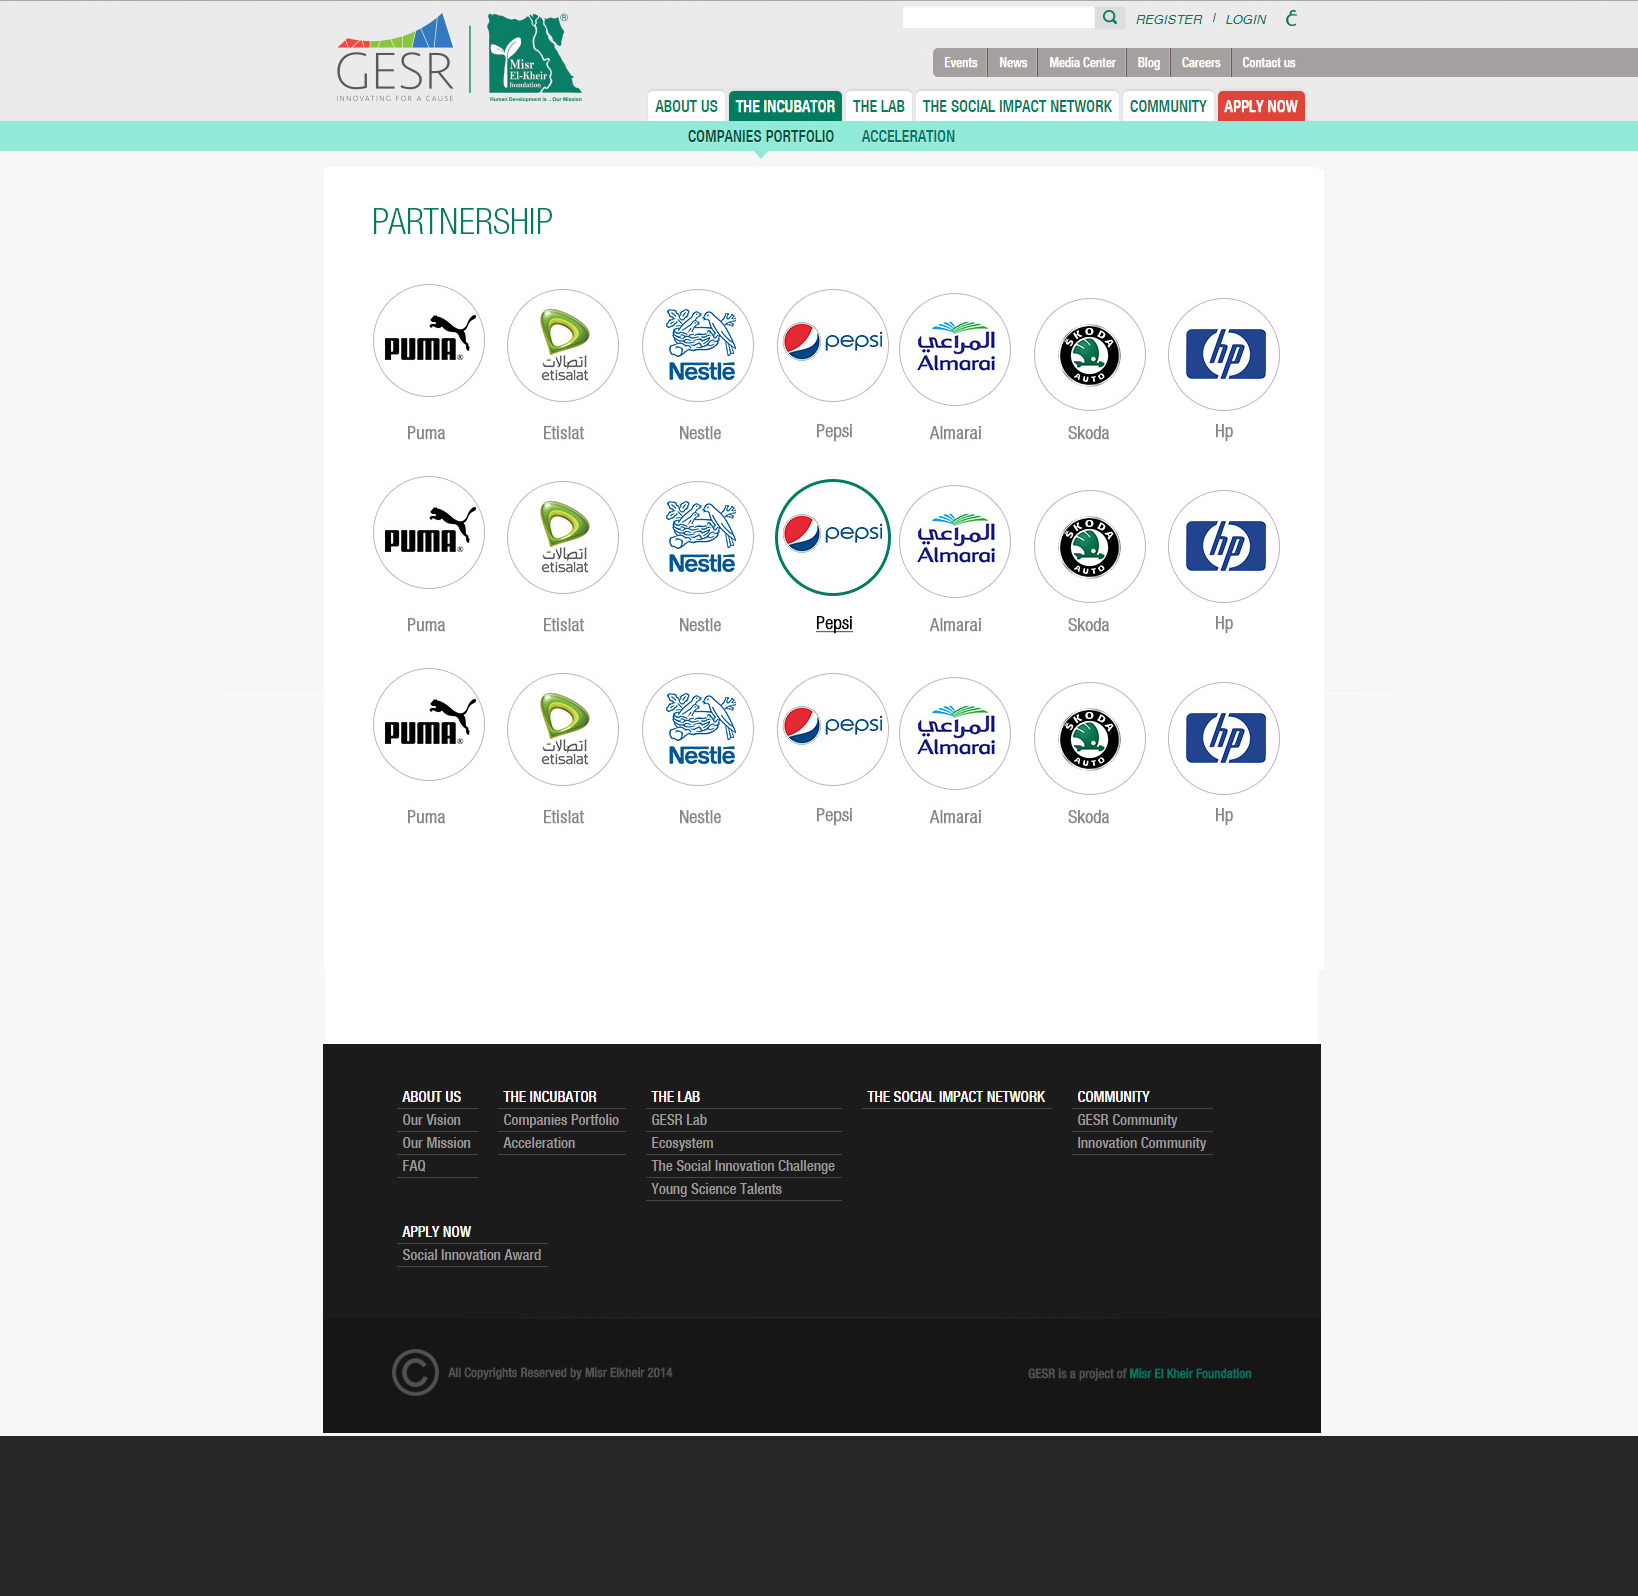Screen dimensions: 1638x1596
Task: Open the HP logo in the second row
Action: 1224,546
